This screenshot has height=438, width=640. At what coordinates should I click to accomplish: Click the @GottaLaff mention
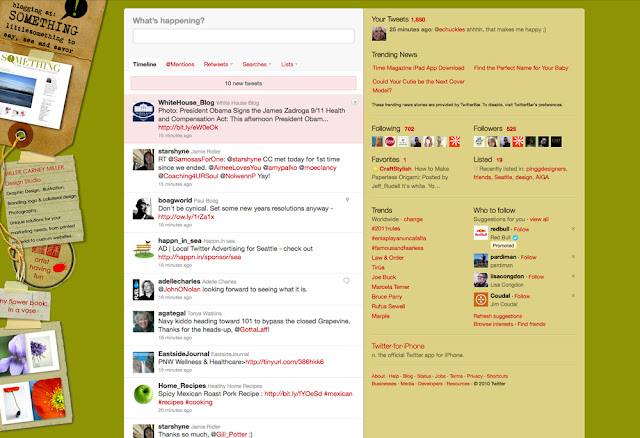(251, 329)
